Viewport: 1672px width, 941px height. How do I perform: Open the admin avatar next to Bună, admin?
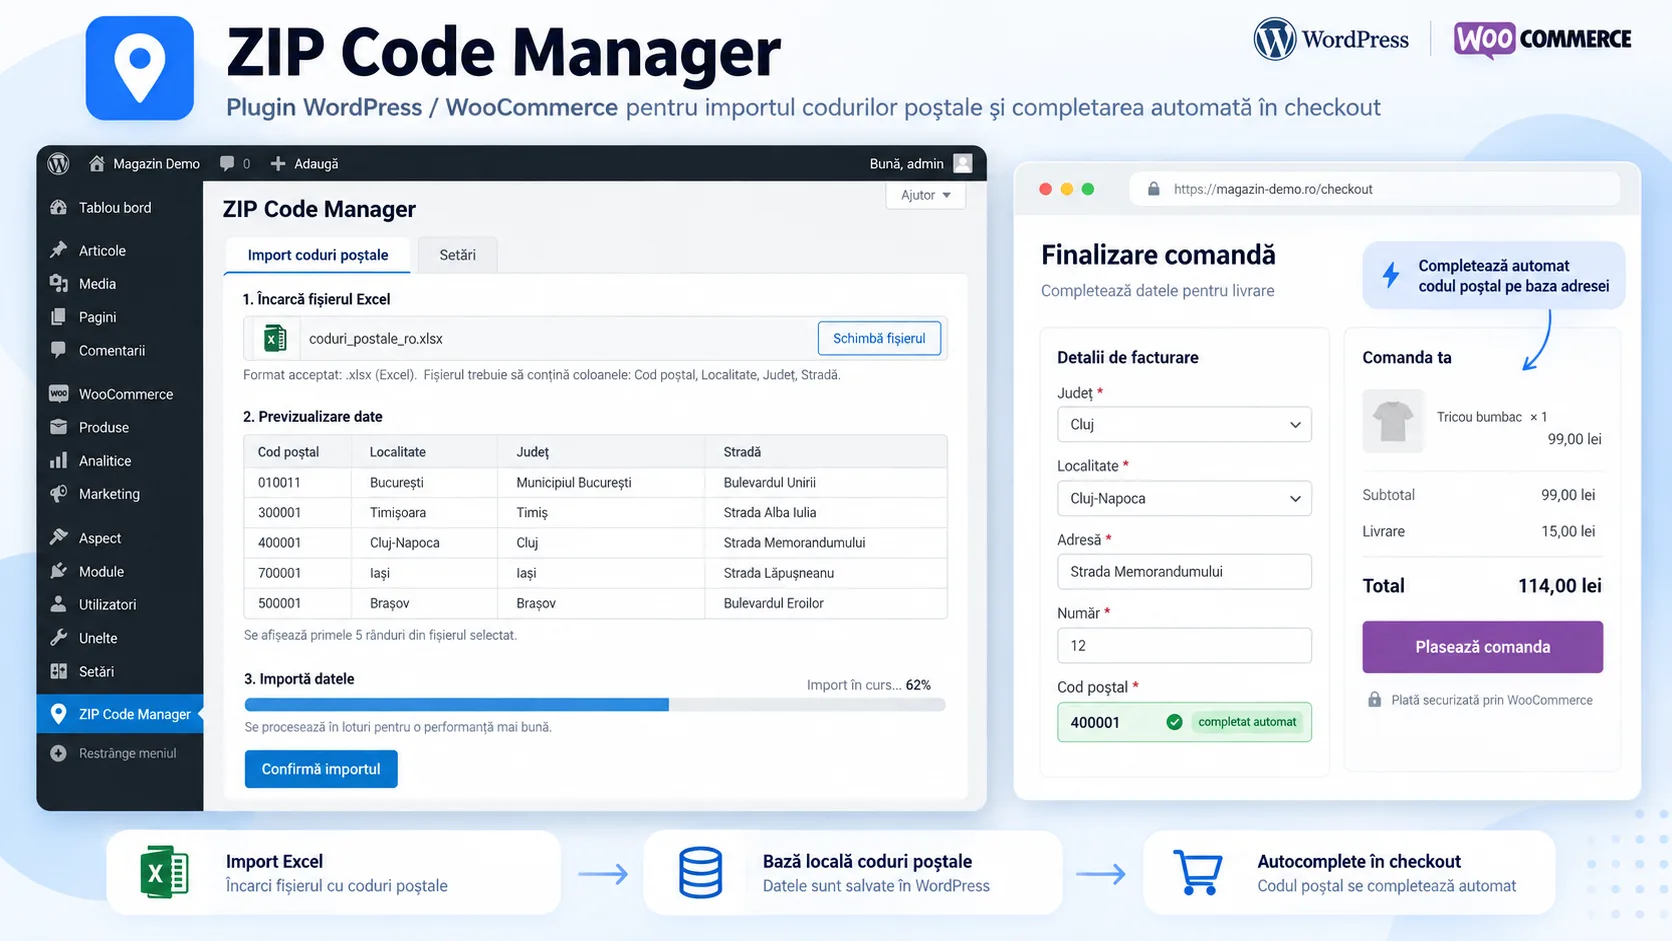(962, 163)
